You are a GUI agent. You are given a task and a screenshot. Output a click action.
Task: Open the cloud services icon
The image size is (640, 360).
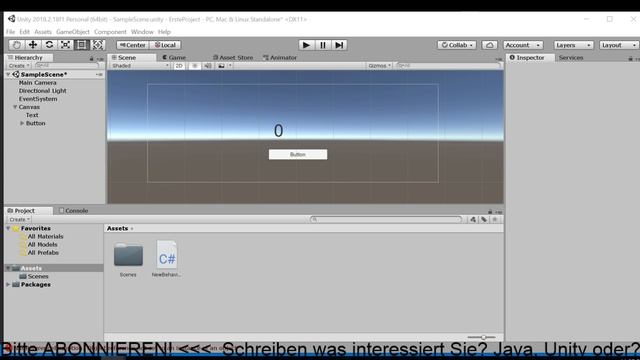(489, 45)
